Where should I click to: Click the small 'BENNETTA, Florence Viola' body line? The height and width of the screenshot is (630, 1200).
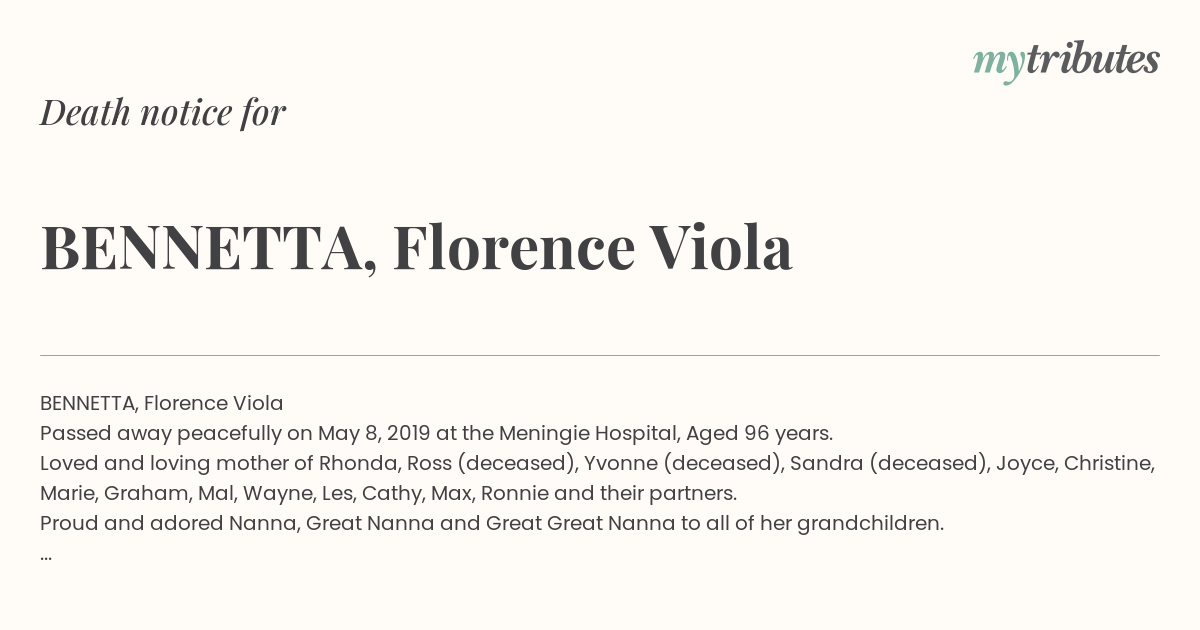(162, 403)
